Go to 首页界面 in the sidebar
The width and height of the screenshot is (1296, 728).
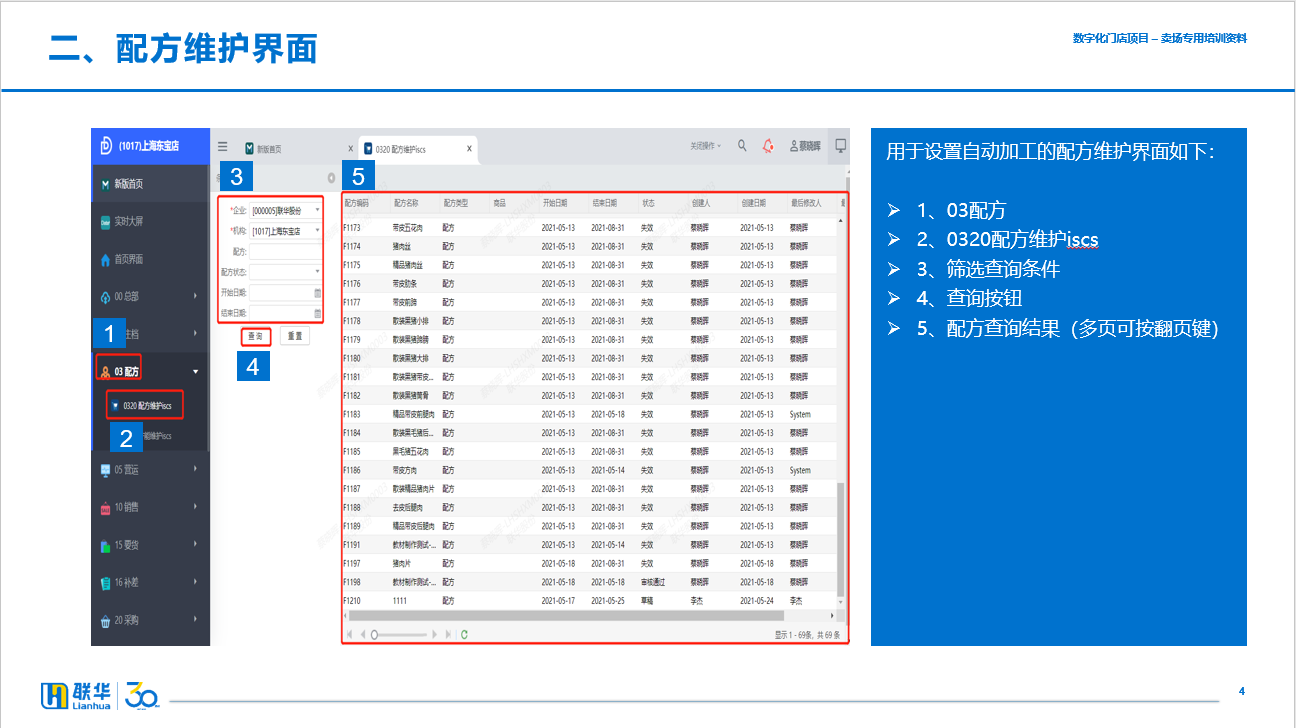(150, 259)
